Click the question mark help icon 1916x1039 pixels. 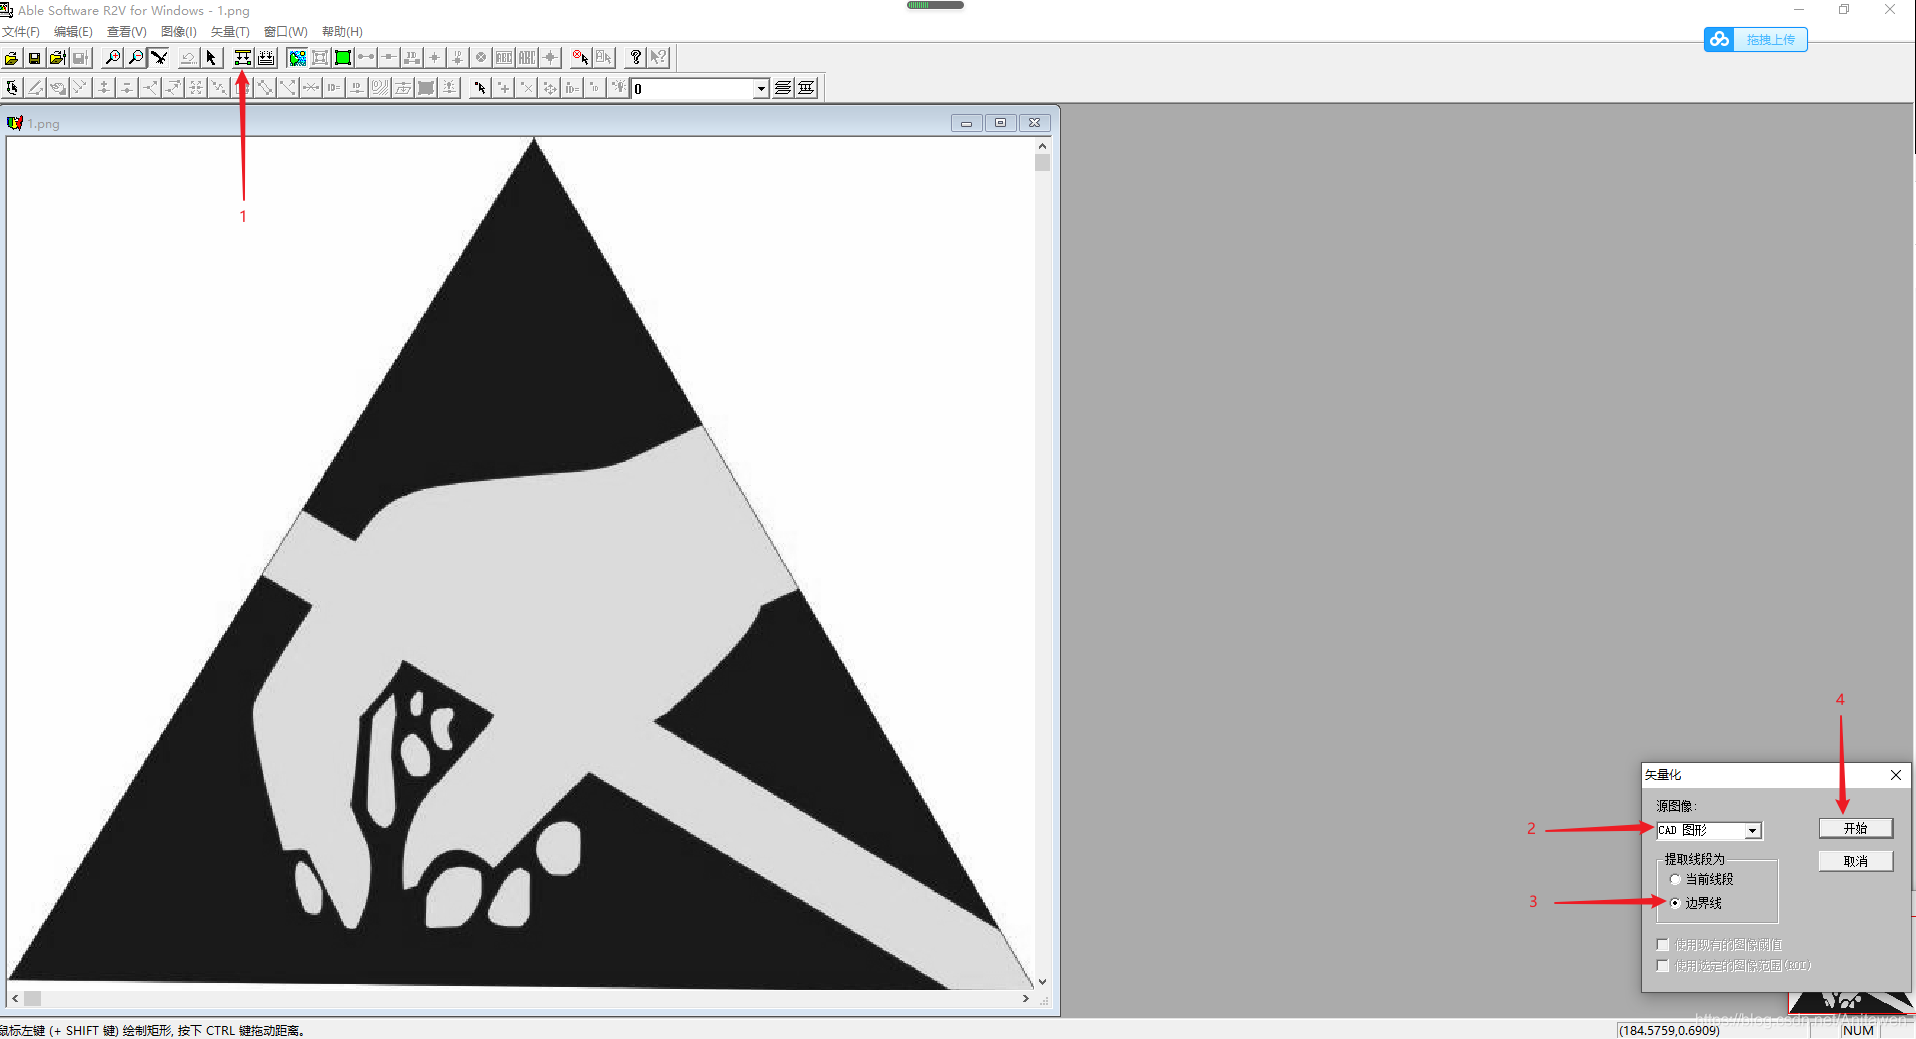(635, 58)
